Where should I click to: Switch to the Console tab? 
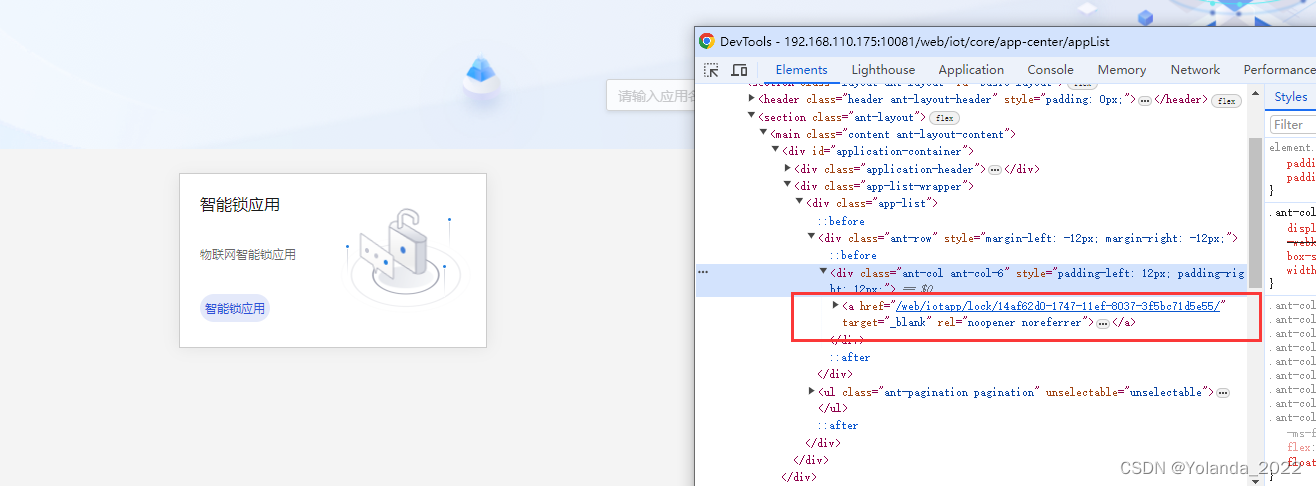(x=1051, y=70)
